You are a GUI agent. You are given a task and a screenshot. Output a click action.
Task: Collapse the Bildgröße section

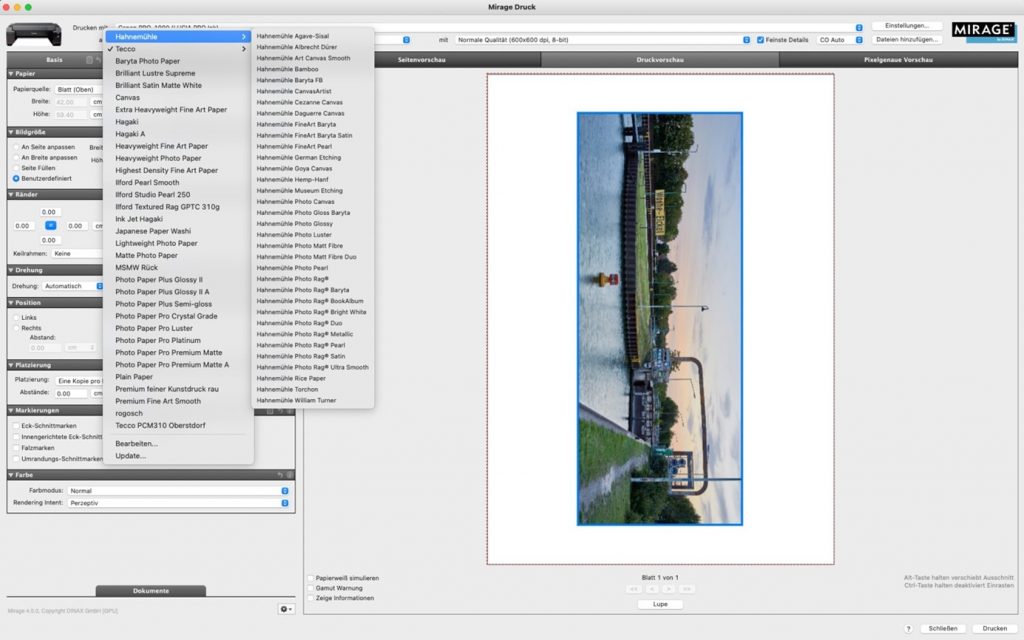pos(11,132)
